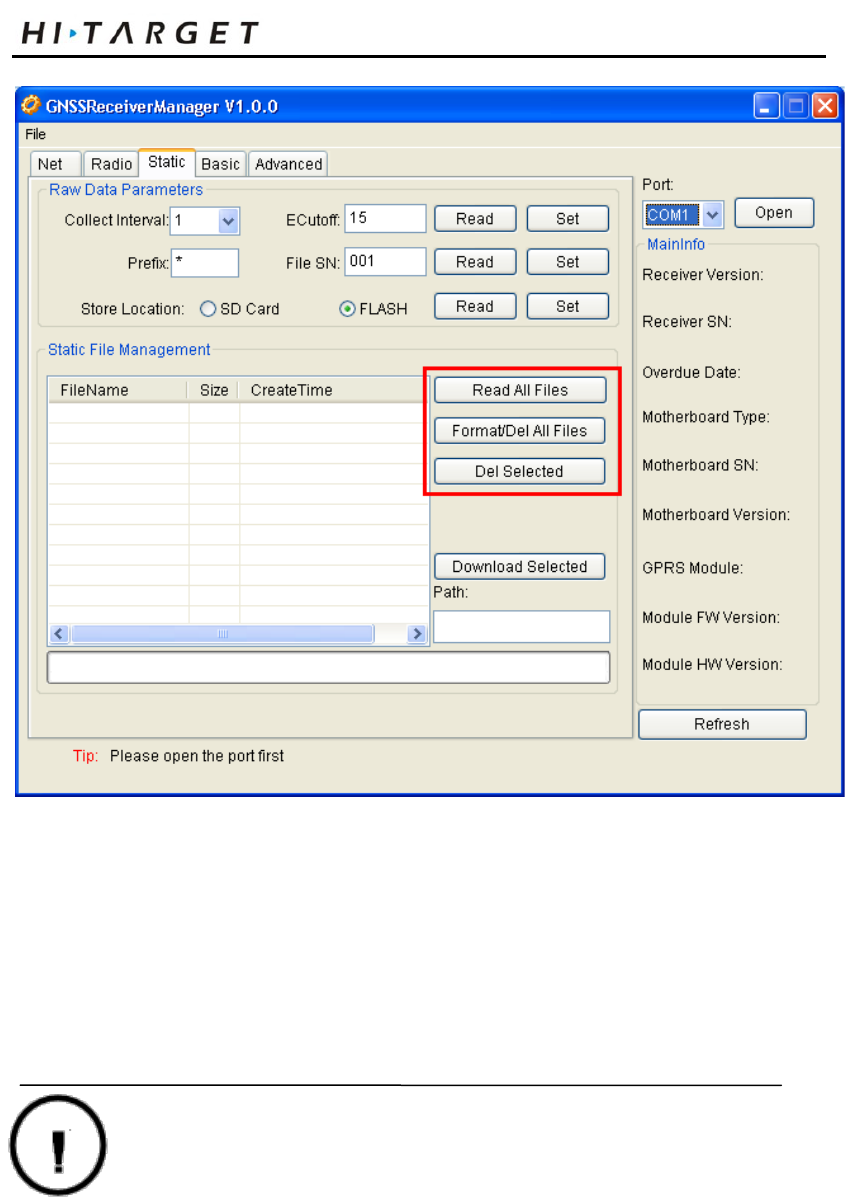Click the status text box below file list
Screen dimensions: 845x1201
click(328, 668)
